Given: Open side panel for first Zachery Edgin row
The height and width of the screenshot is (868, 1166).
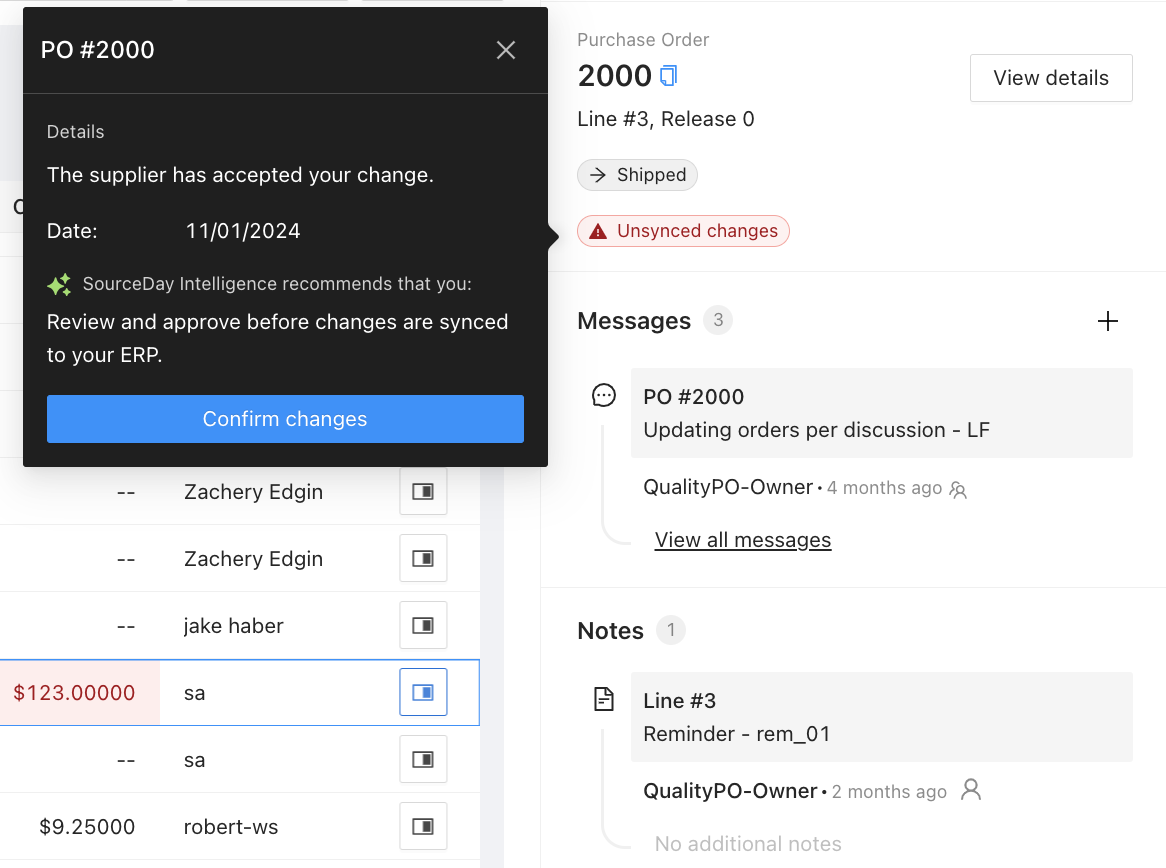Looking at the screenshot, I should (423, 492).
